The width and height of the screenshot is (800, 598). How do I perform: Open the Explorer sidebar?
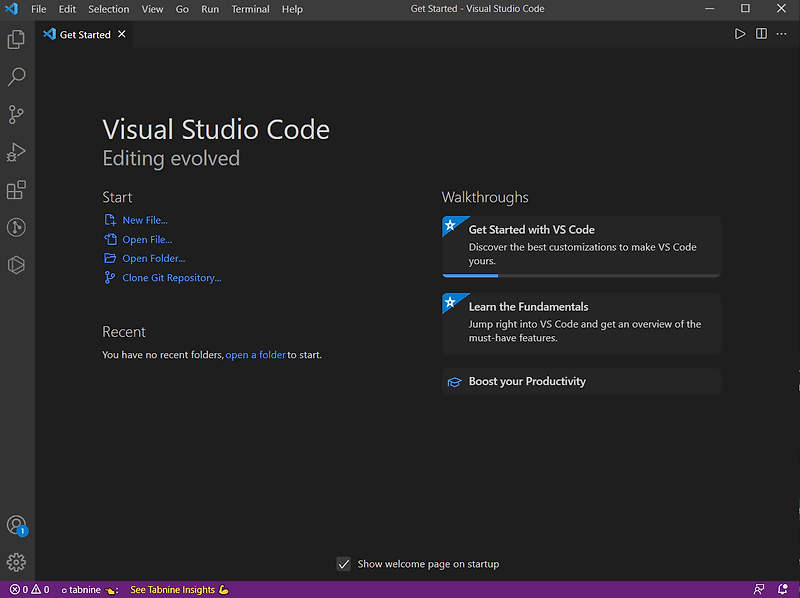point(15,39)
